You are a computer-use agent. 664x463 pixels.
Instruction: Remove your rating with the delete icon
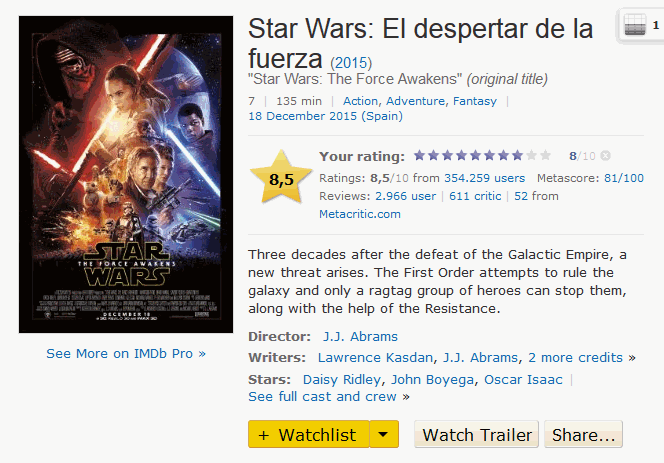606,156
